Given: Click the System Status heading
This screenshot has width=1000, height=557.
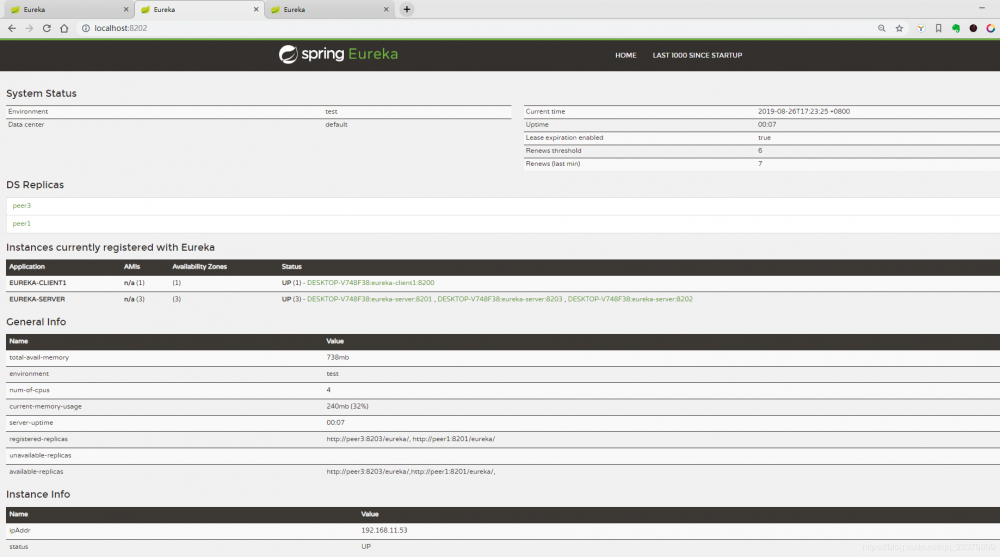Looking at the screenshot, I should pyautogui.click(x=41, y=93).
